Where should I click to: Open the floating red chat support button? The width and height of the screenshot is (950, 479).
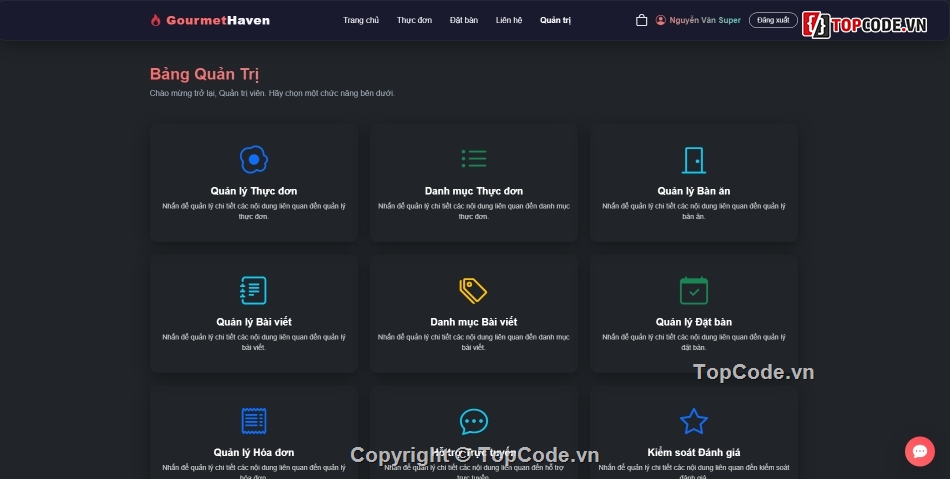click(x=920, y=451)
